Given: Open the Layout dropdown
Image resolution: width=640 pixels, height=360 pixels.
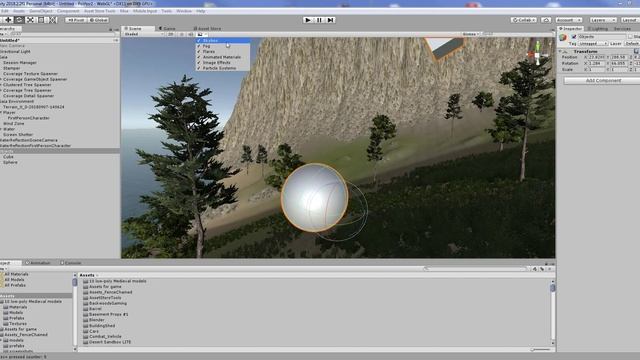Looking at the screenshot, I should click(630, 20).
